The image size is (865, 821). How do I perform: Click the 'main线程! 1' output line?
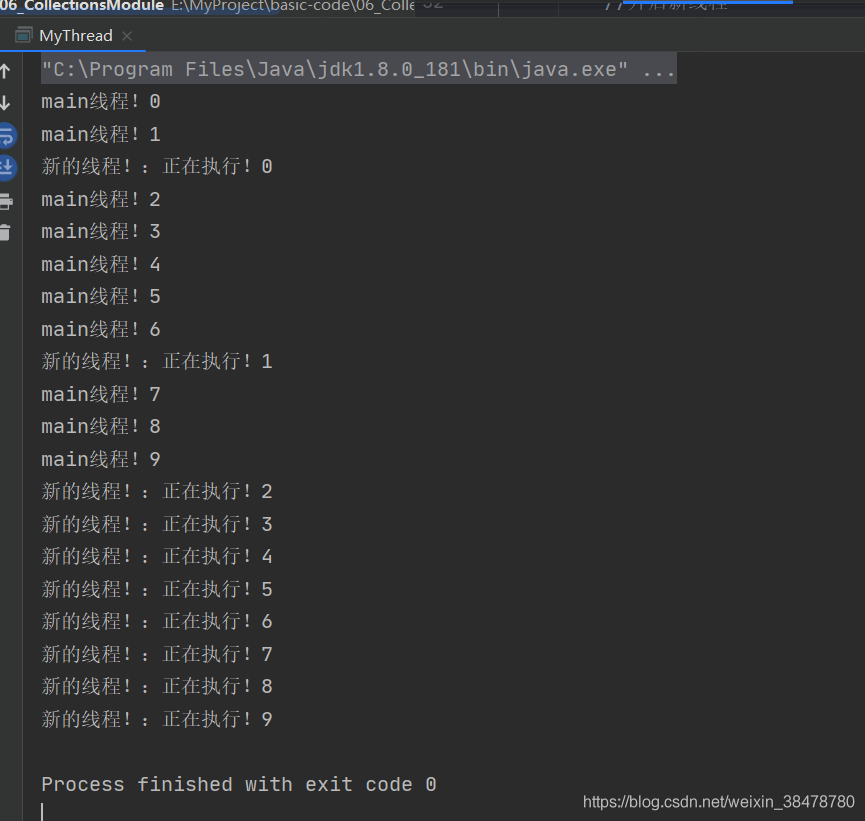101,134
